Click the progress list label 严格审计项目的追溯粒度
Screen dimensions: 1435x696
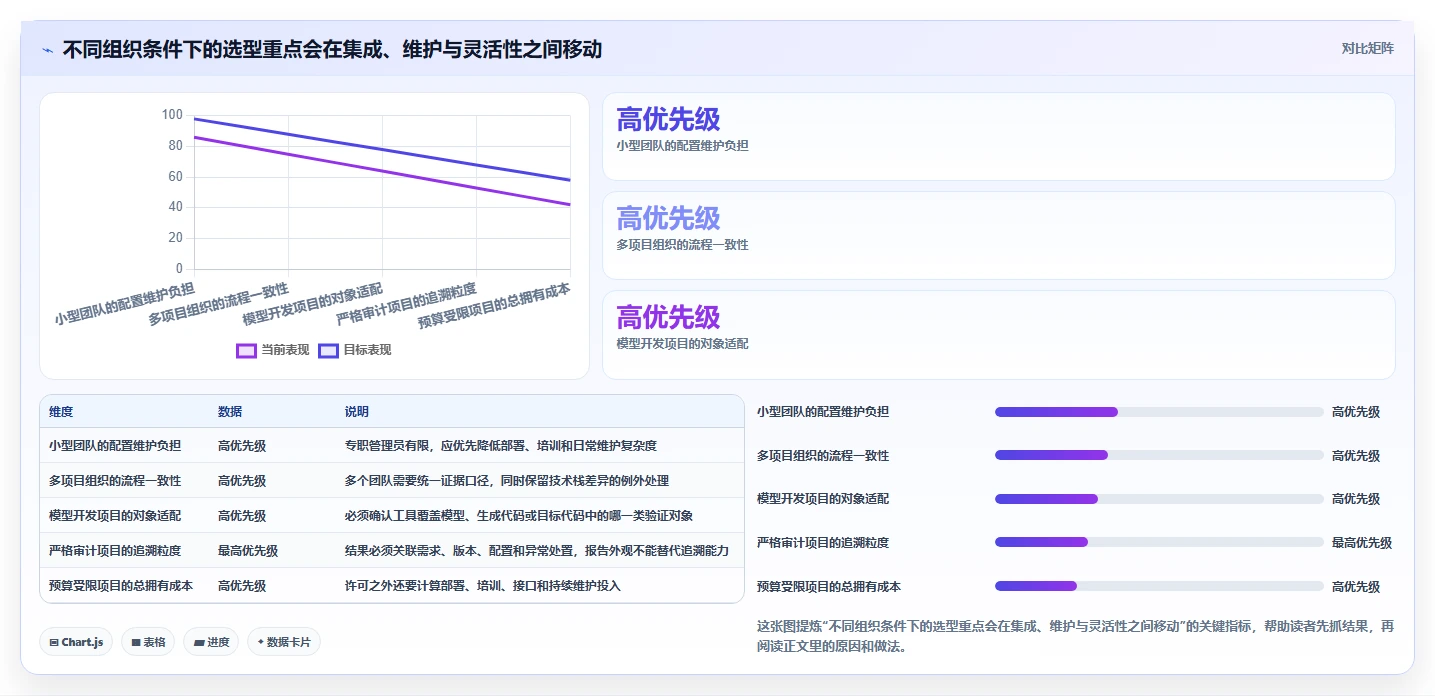tap(823, 543)
